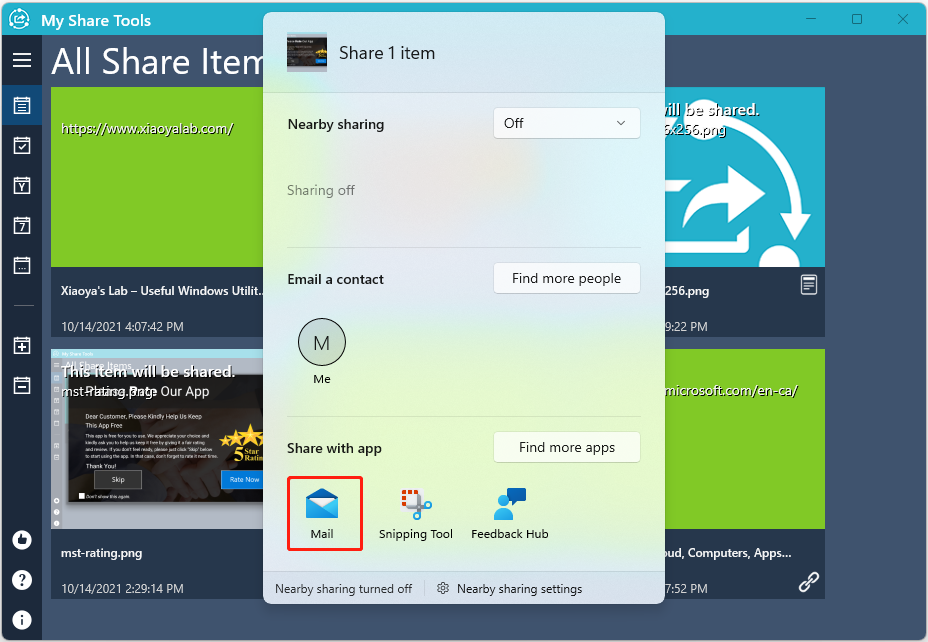Share with Snipping Tool
Viewport: 928px width, 642px height.
[x=416, y=513]
